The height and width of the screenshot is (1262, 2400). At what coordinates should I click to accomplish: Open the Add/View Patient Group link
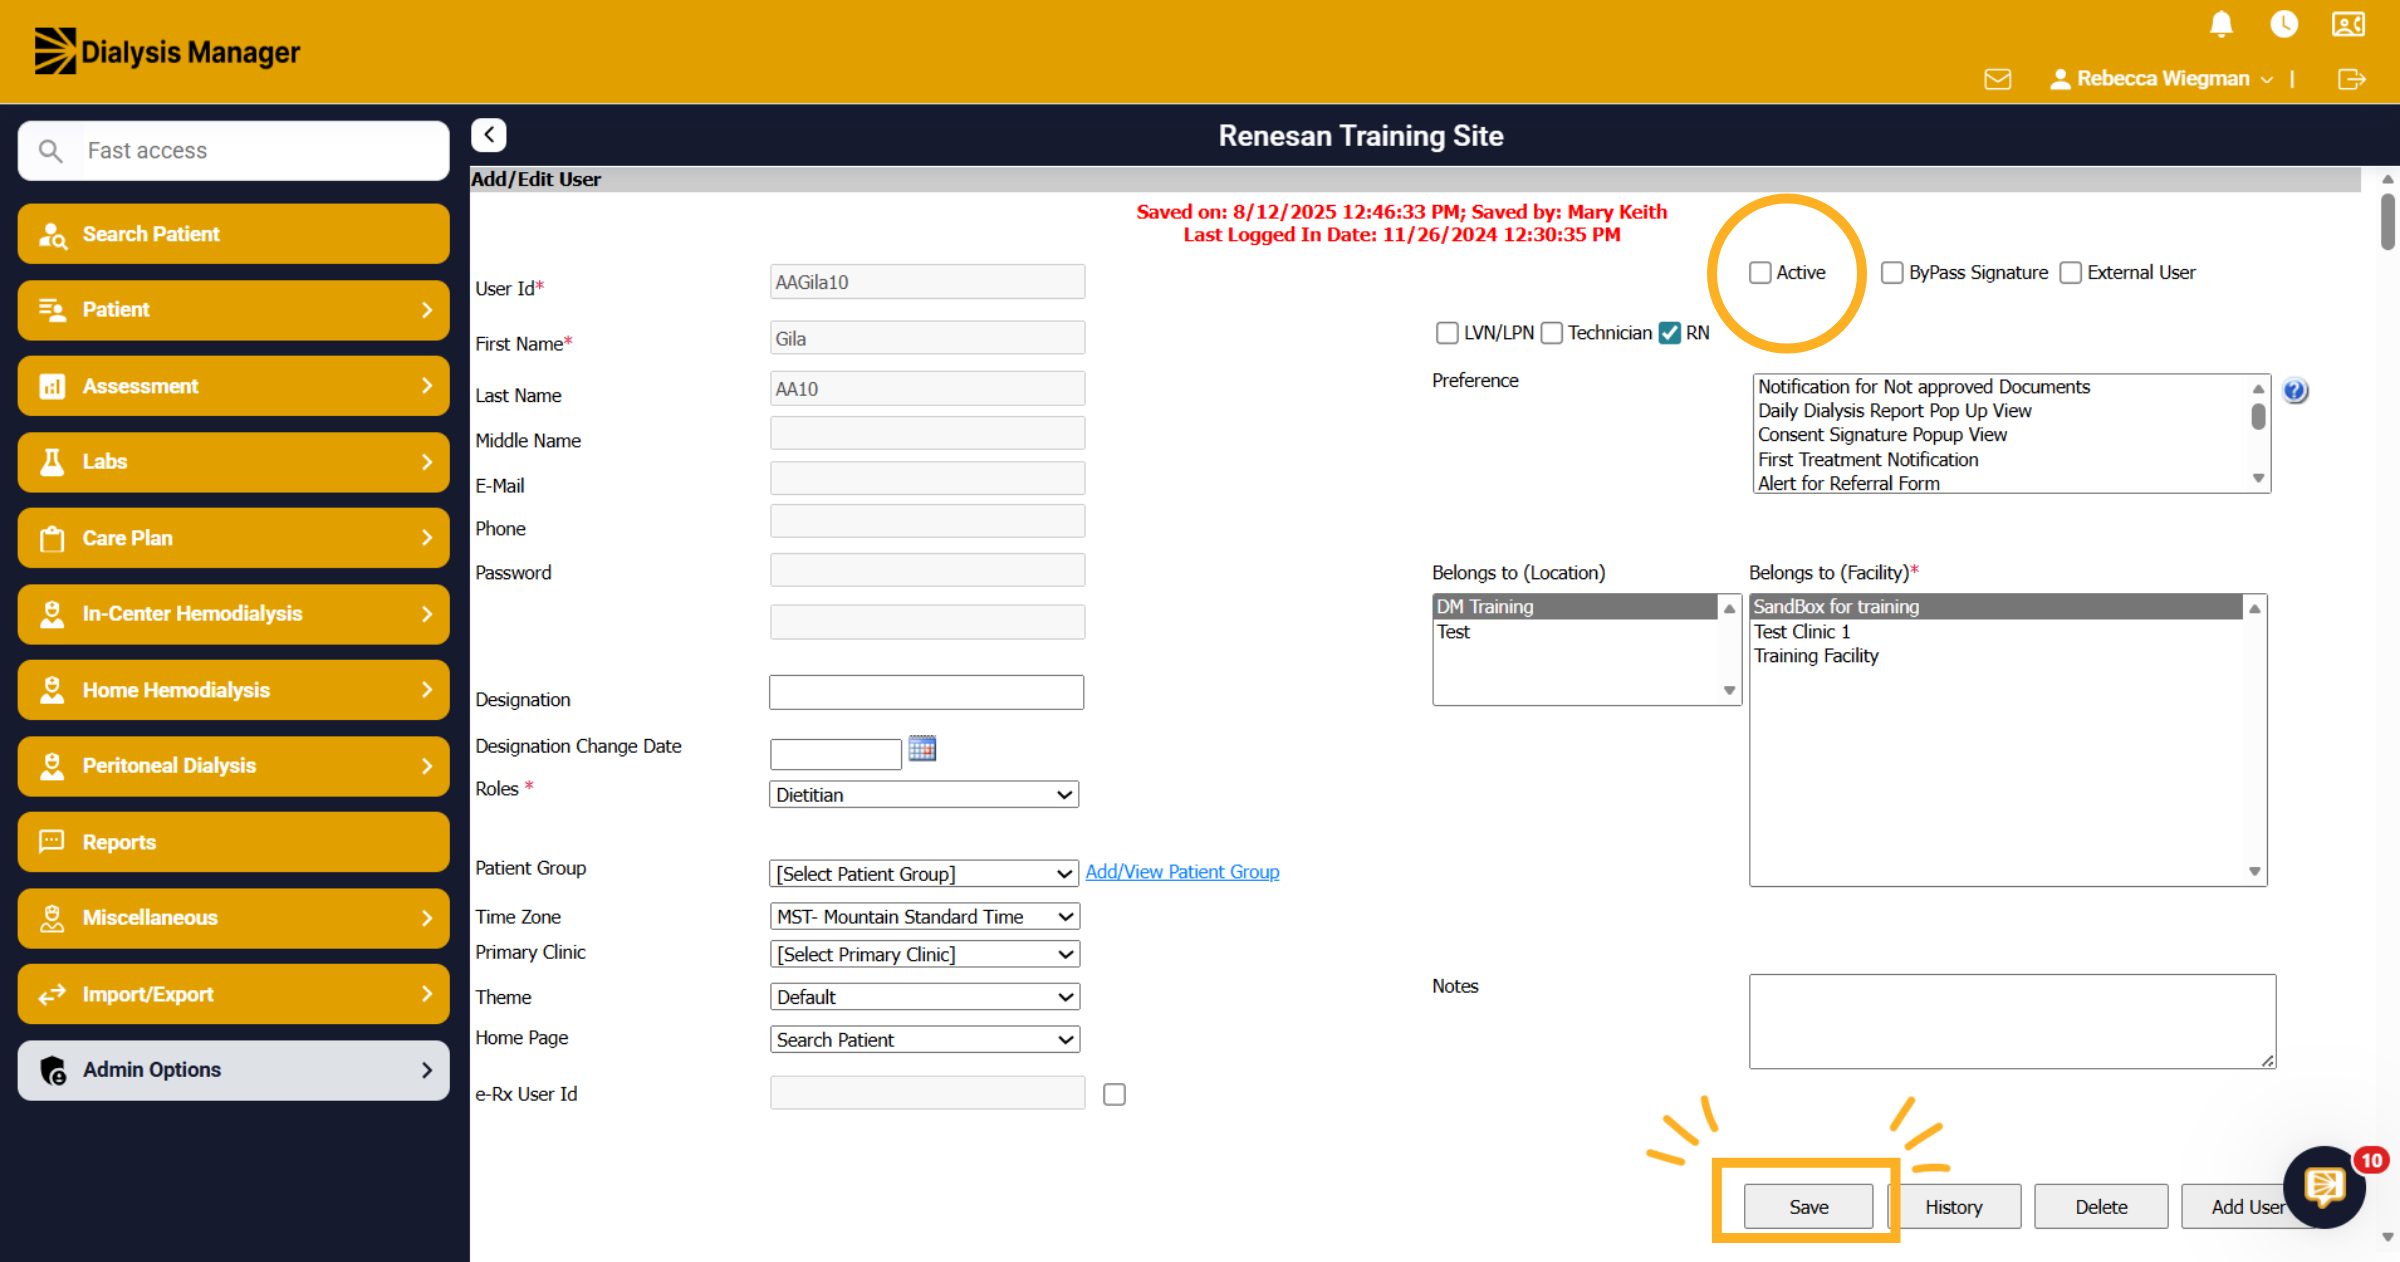pos(1182,872)
